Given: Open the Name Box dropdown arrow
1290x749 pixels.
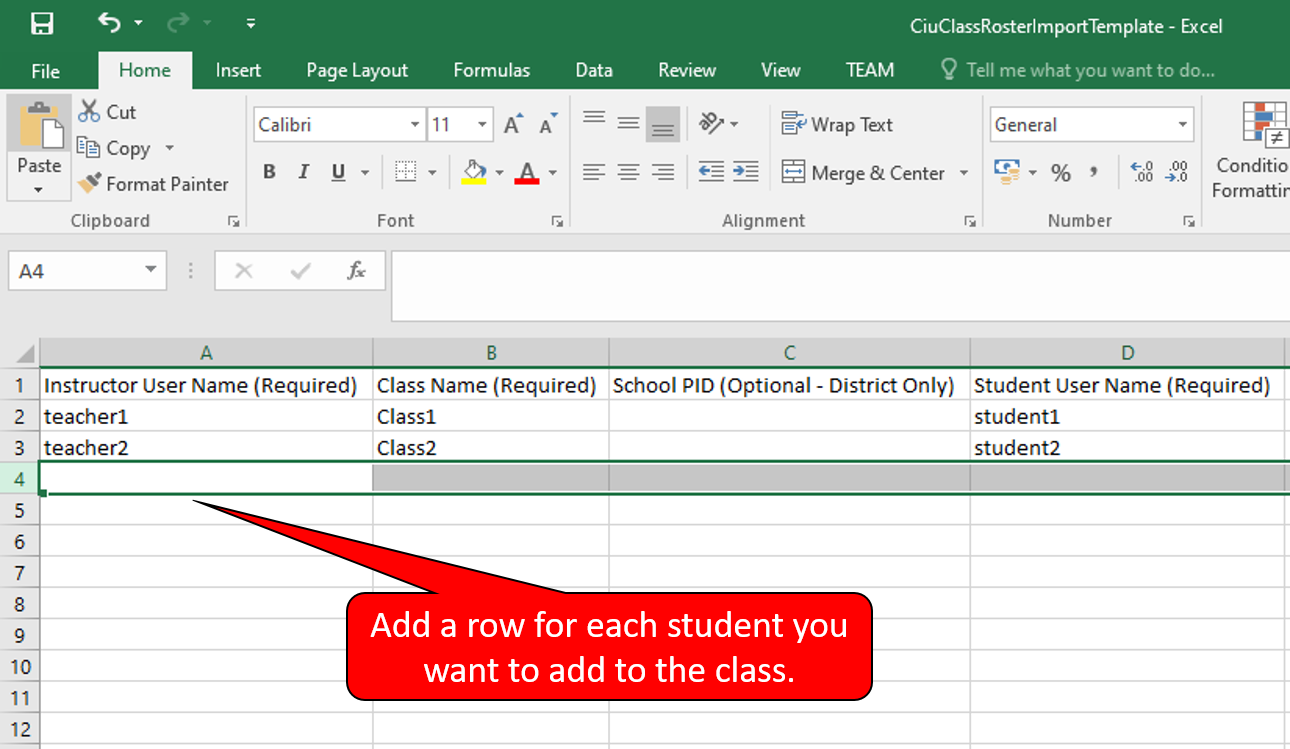Looking at the screenshot, I should tap(151, 270).
